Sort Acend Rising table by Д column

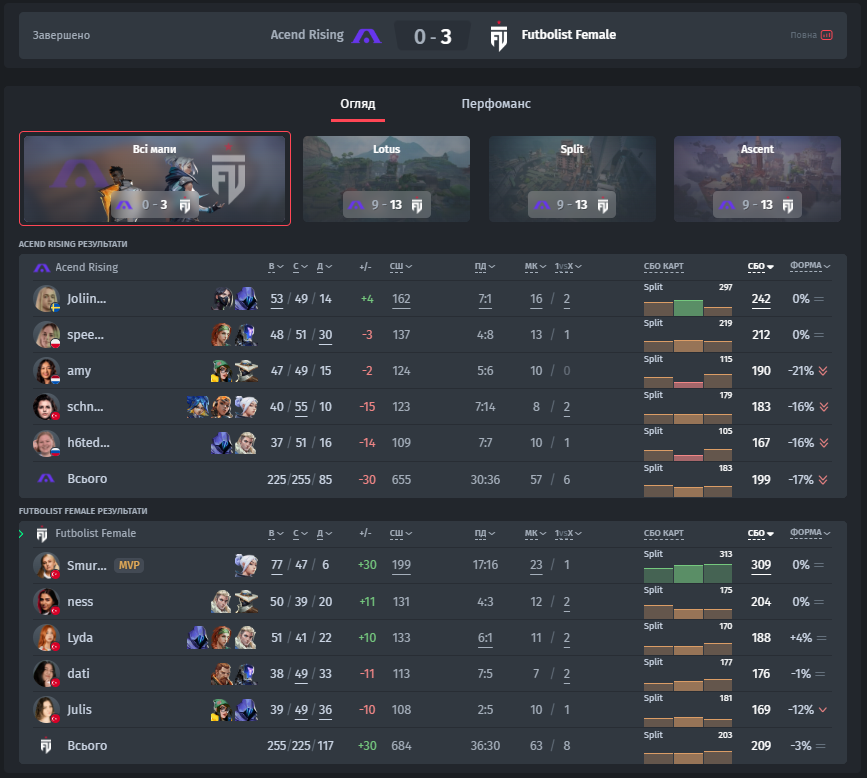[325, 267]
